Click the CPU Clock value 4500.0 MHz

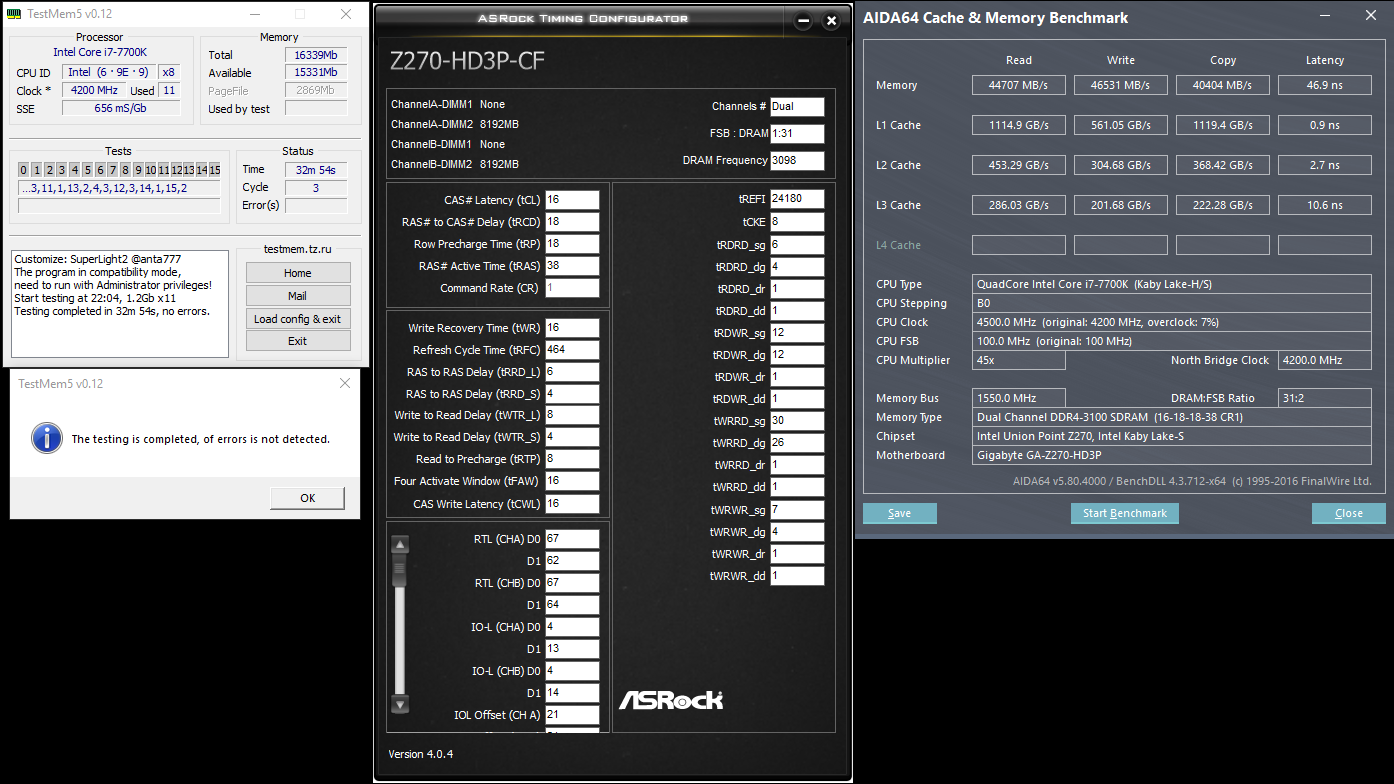pyautogui.click(x=1172, y=323)
